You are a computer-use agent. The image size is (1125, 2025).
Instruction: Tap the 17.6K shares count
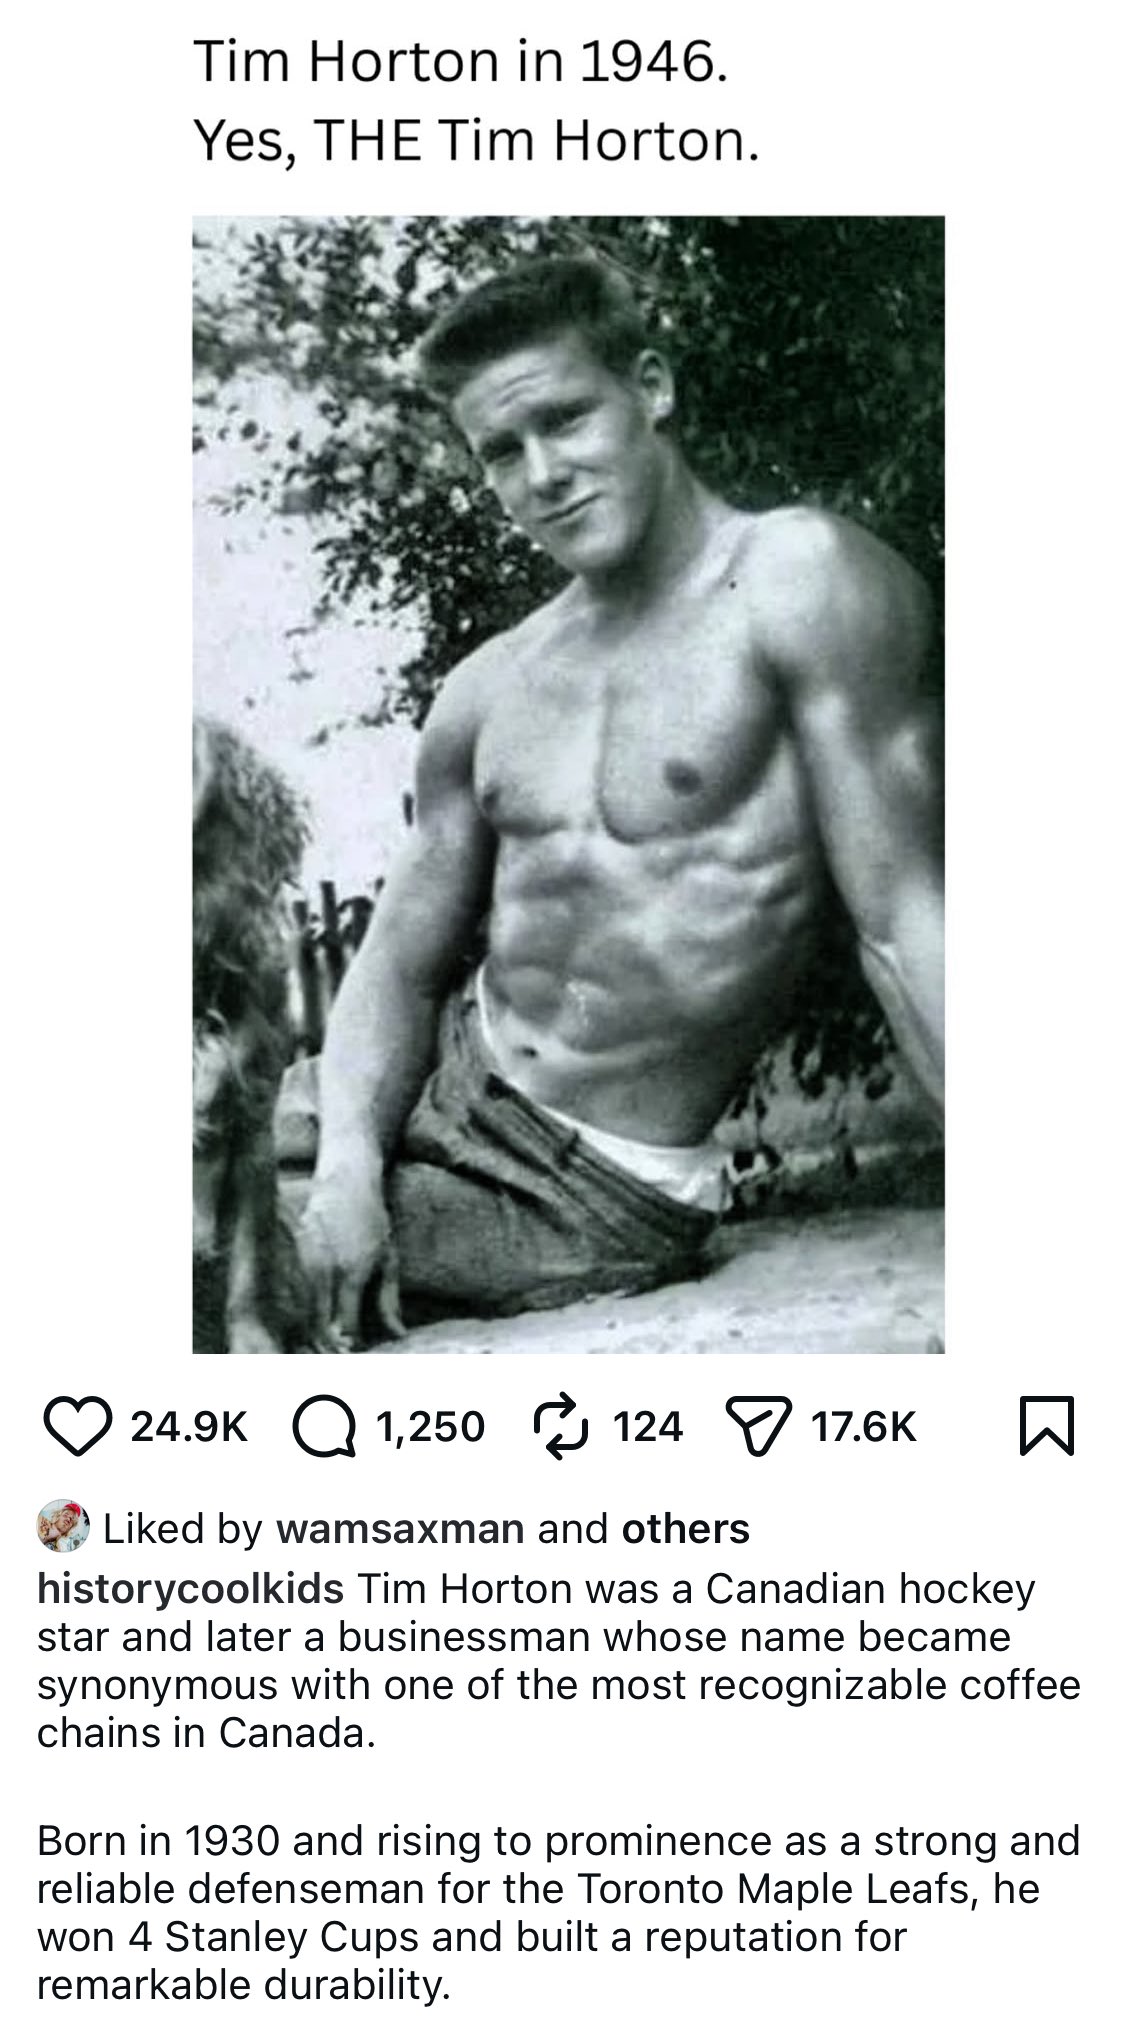coord(864,1426)
